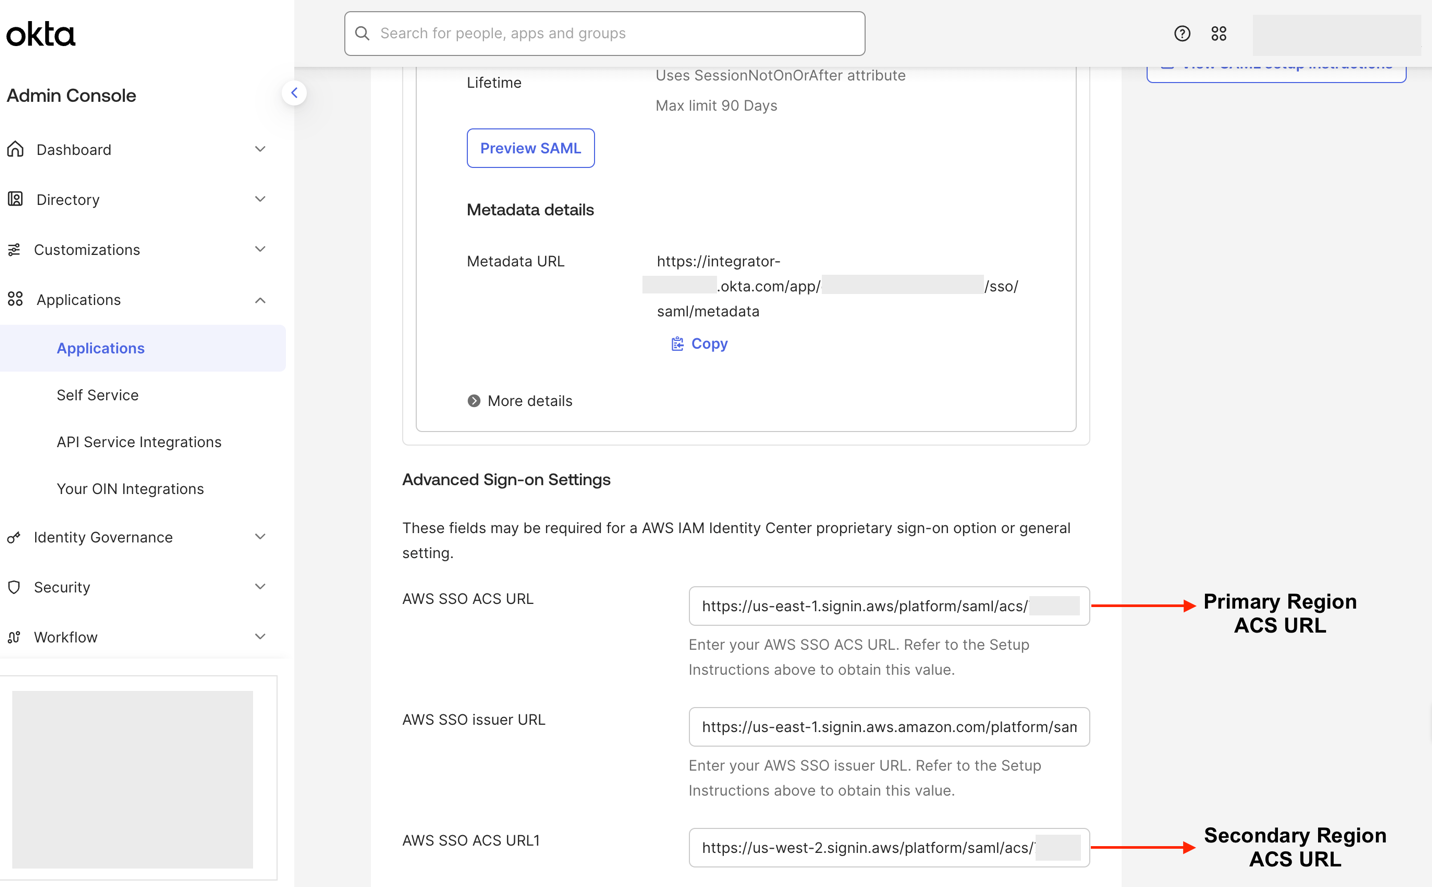Viewport: 1432px width, 887px height.
Task: Select Identity Governance in sidebar
Action: (103, 537)
